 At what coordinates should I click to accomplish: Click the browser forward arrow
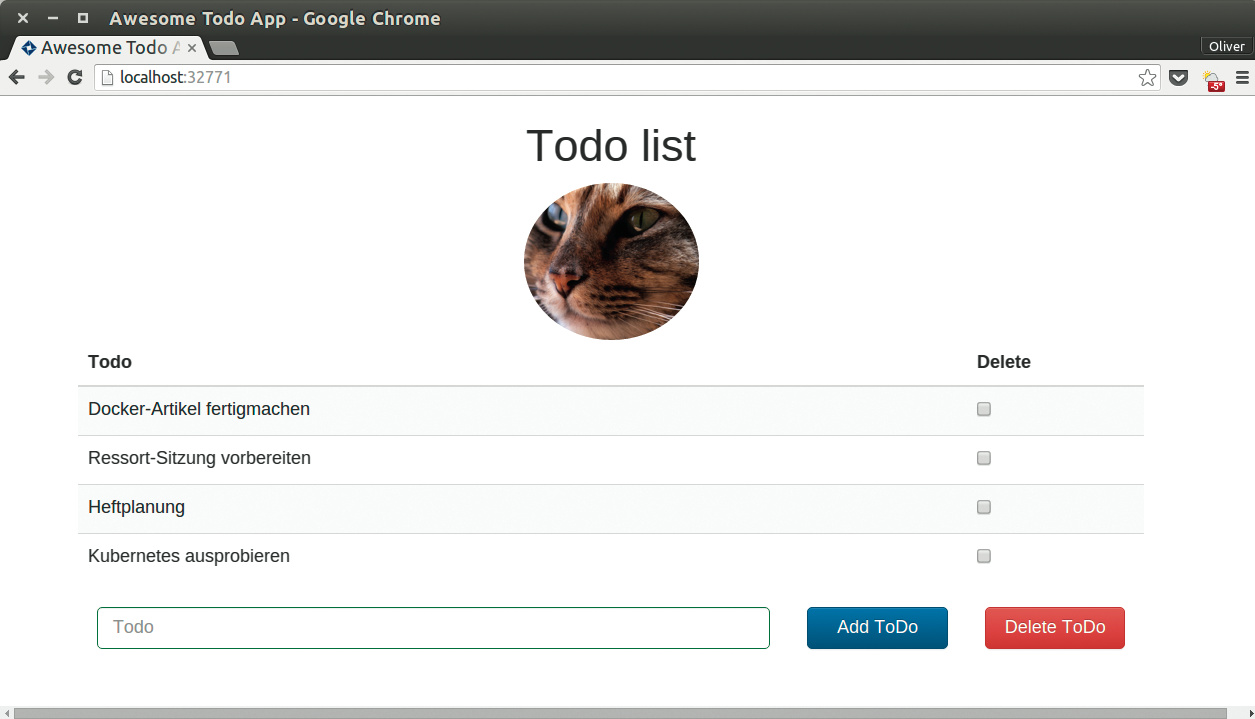[46, 77]
